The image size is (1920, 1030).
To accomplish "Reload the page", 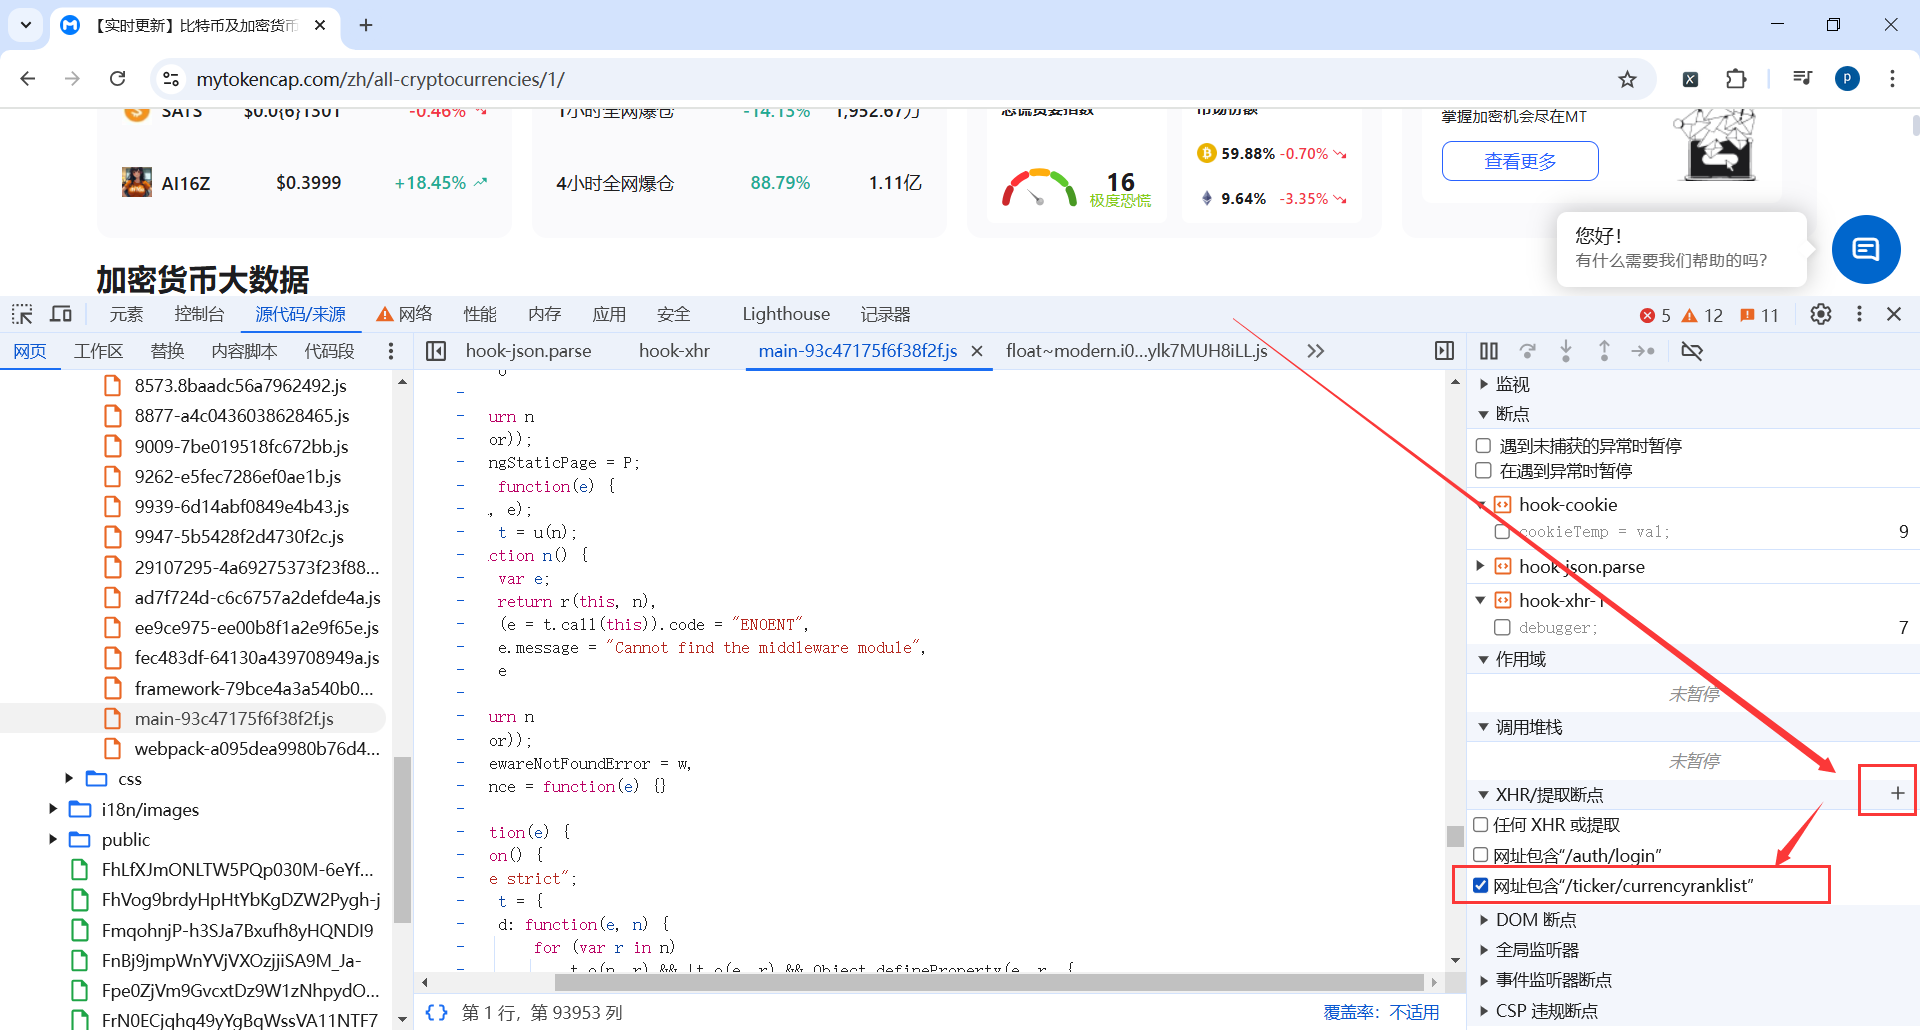I will click(117, 79).
